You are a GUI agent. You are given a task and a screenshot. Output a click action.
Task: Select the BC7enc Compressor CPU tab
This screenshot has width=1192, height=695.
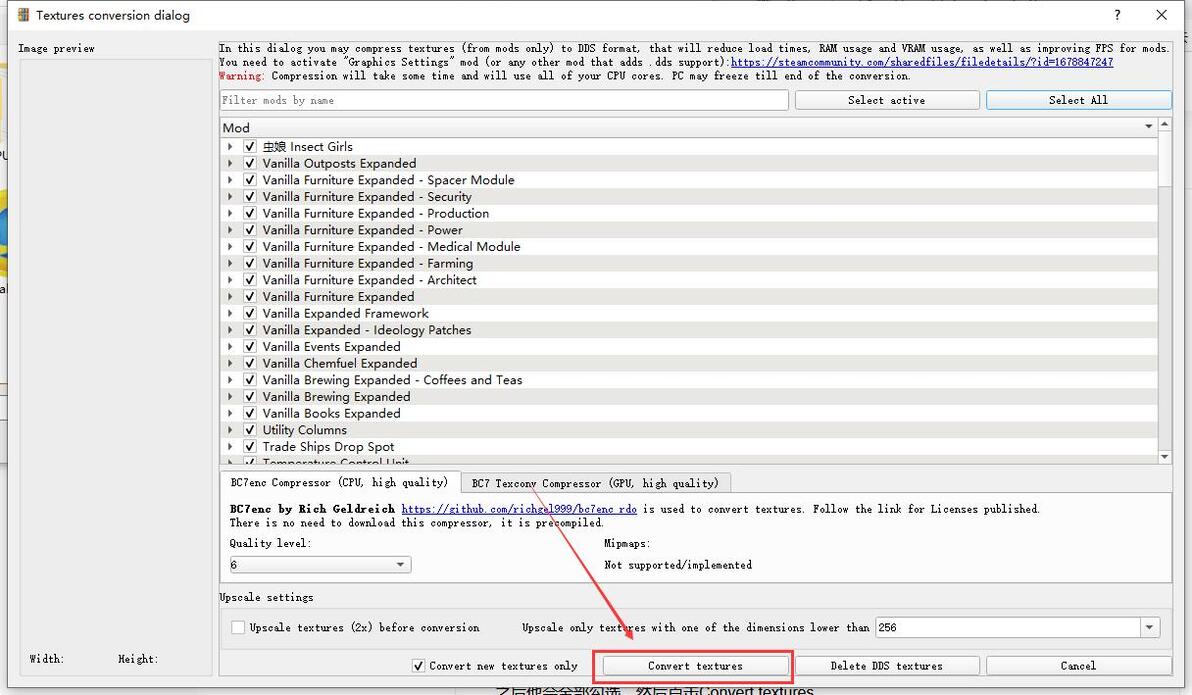coord(339,482)
